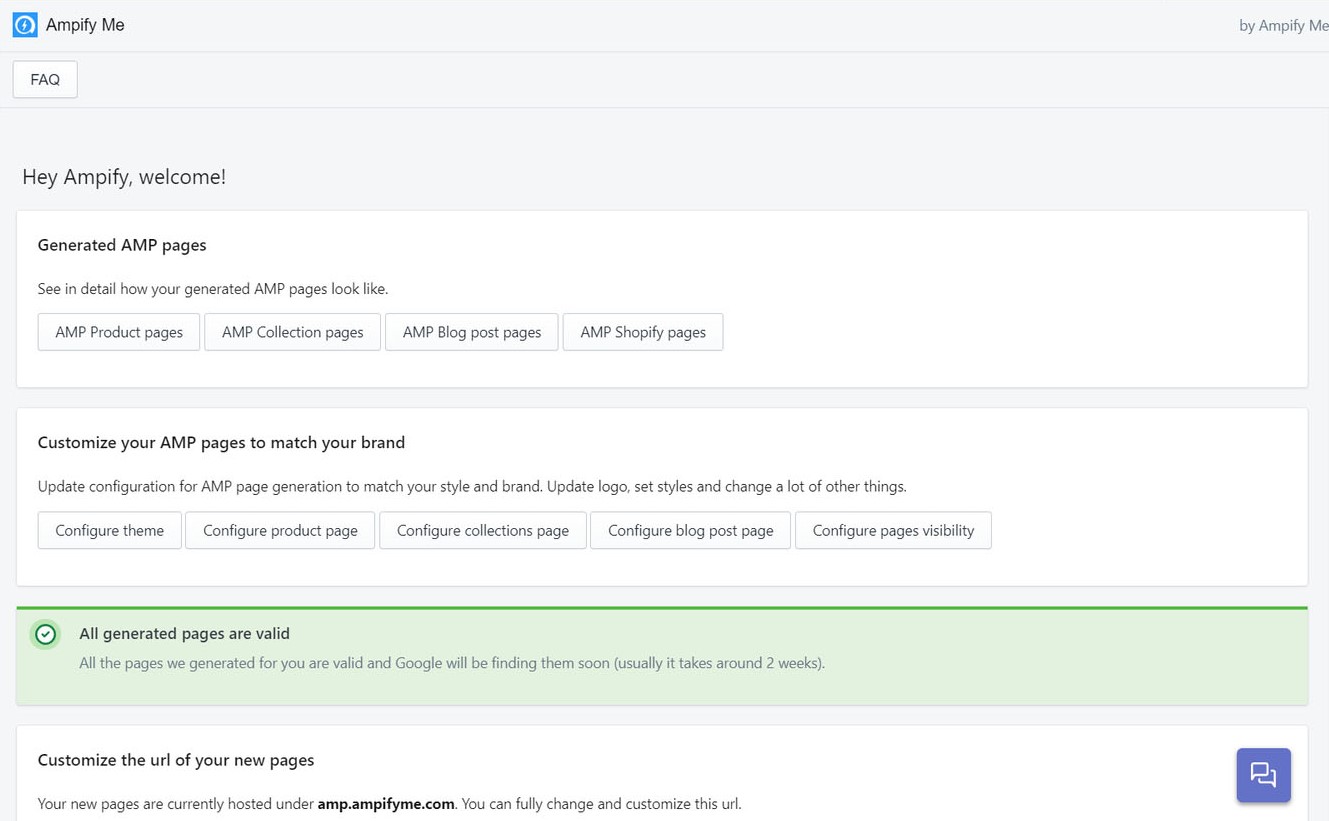Click Configure pages visibility
Image resolution: width=1329 pixels, height=821 pixels.
pyautogui.click(x=893, y=530)
